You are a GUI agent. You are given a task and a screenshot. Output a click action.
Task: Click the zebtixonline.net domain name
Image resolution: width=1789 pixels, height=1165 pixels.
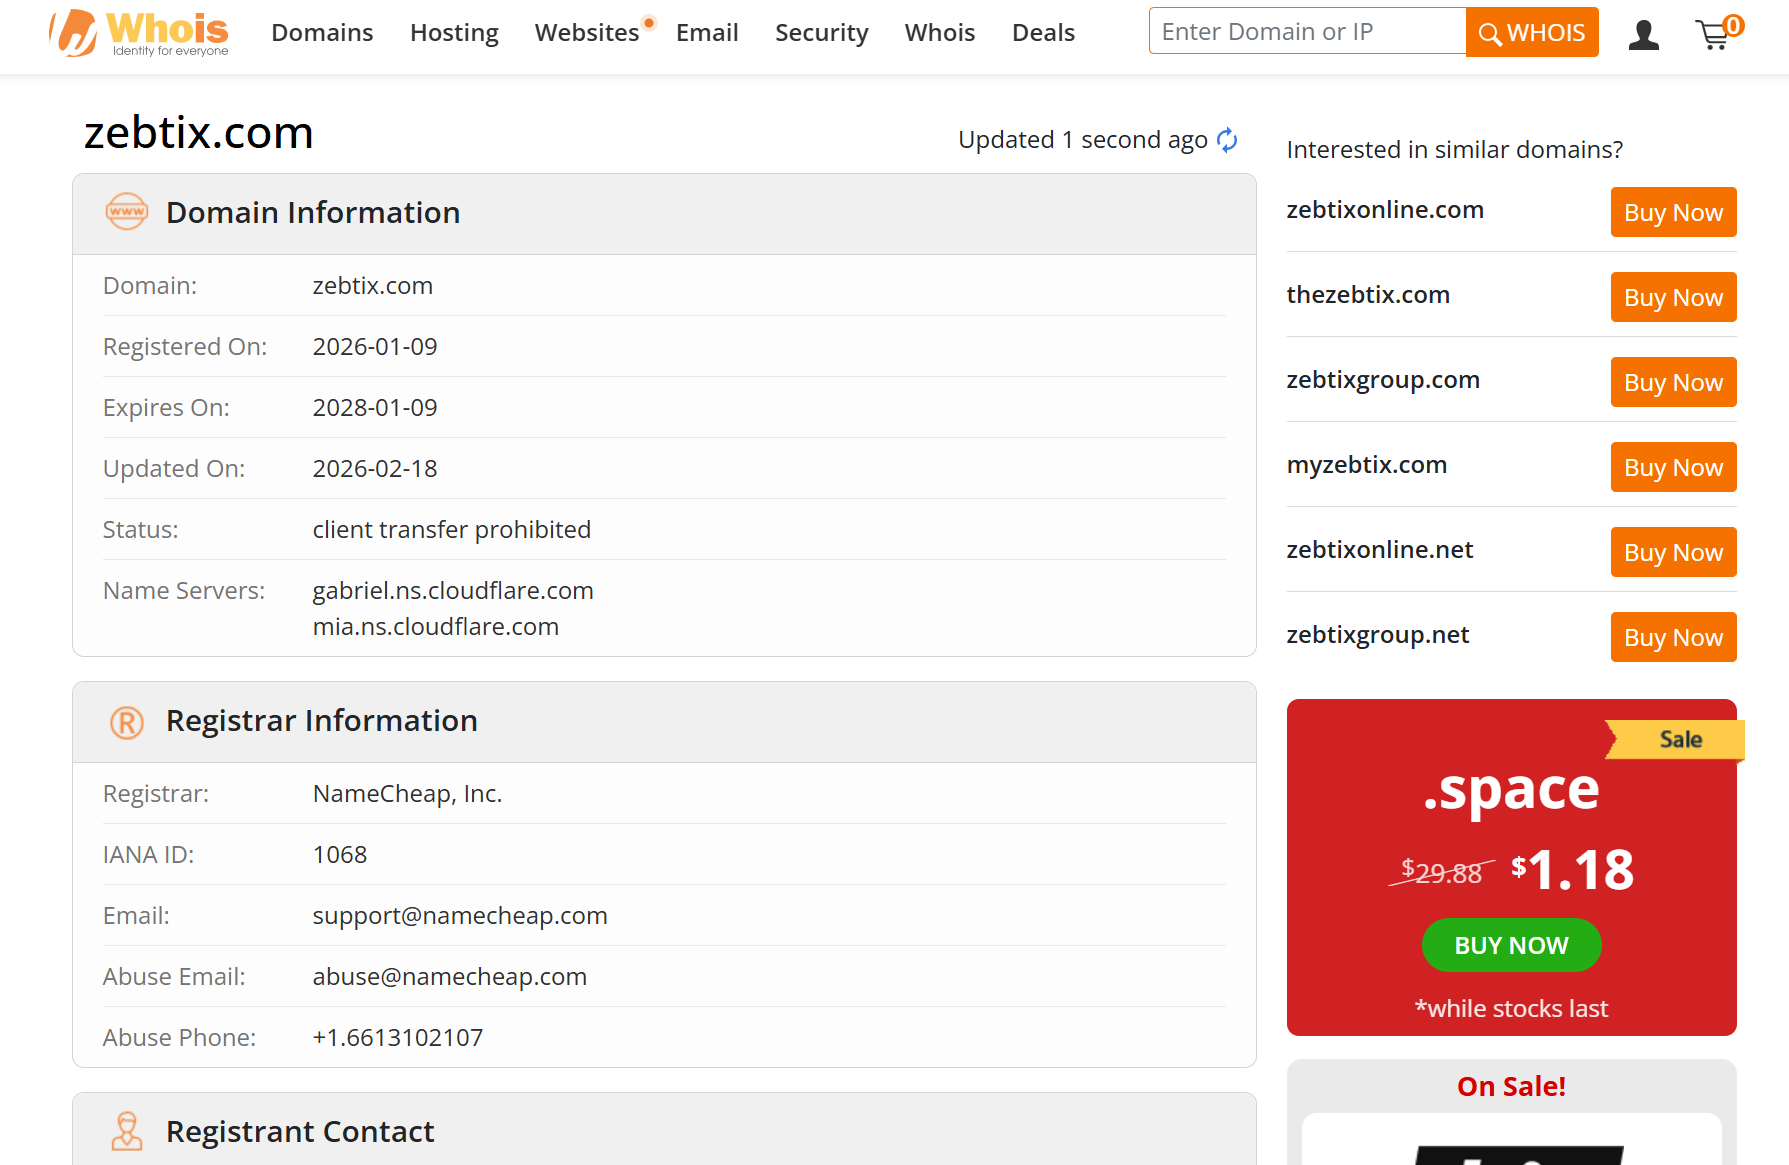1380,550
